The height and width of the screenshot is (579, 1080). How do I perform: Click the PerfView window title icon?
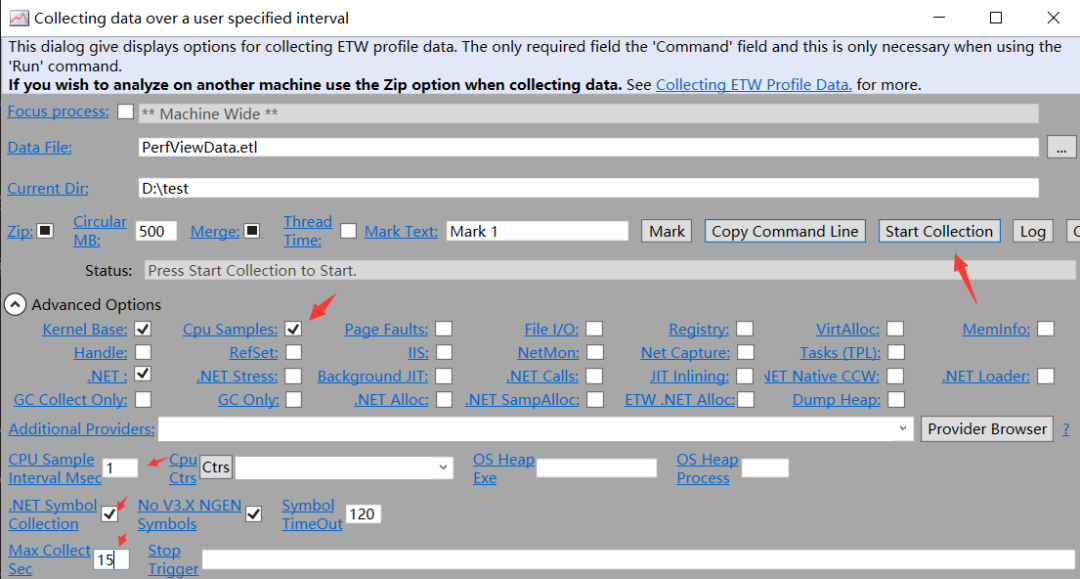(x=19, y=18)
